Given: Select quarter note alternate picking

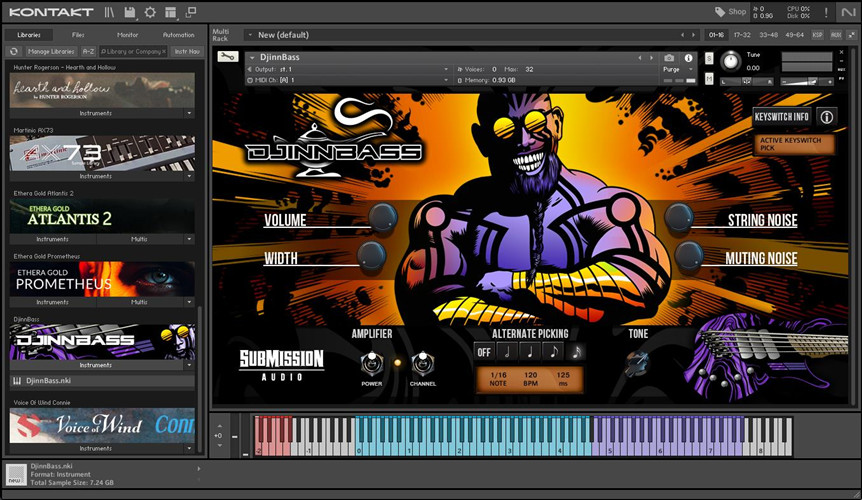Looking at the screenshot, I should click(530, 352).
